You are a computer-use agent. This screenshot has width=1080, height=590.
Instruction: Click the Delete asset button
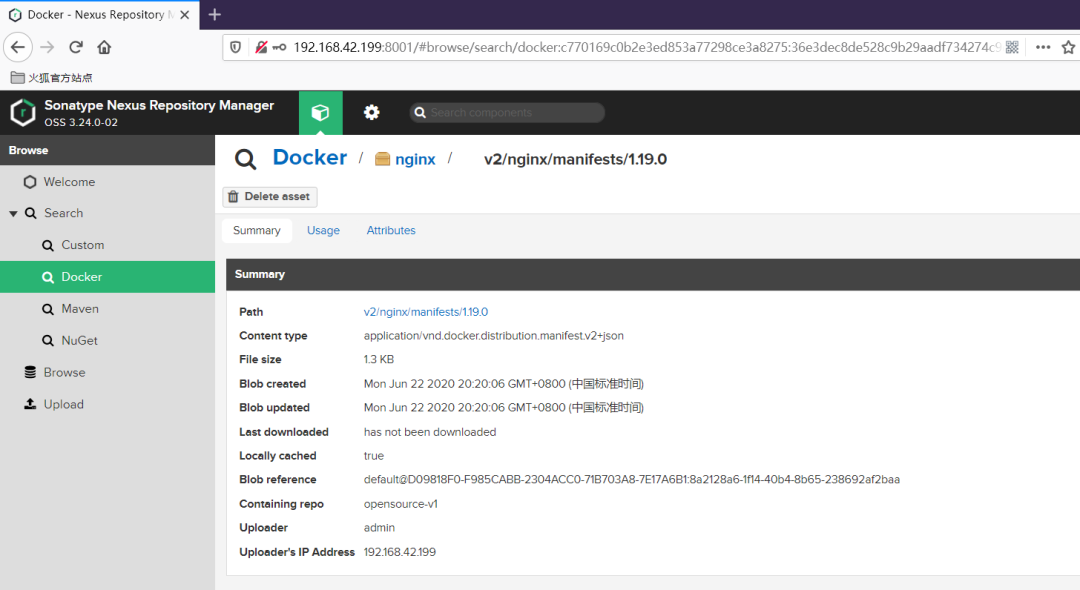[270, 197]
